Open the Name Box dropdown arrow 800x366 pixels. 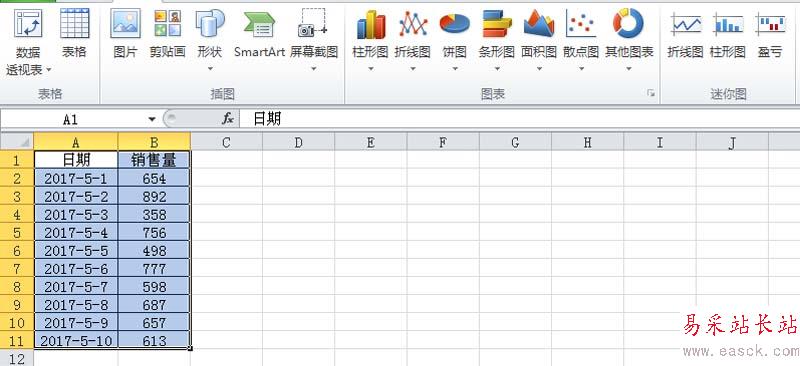152,119
